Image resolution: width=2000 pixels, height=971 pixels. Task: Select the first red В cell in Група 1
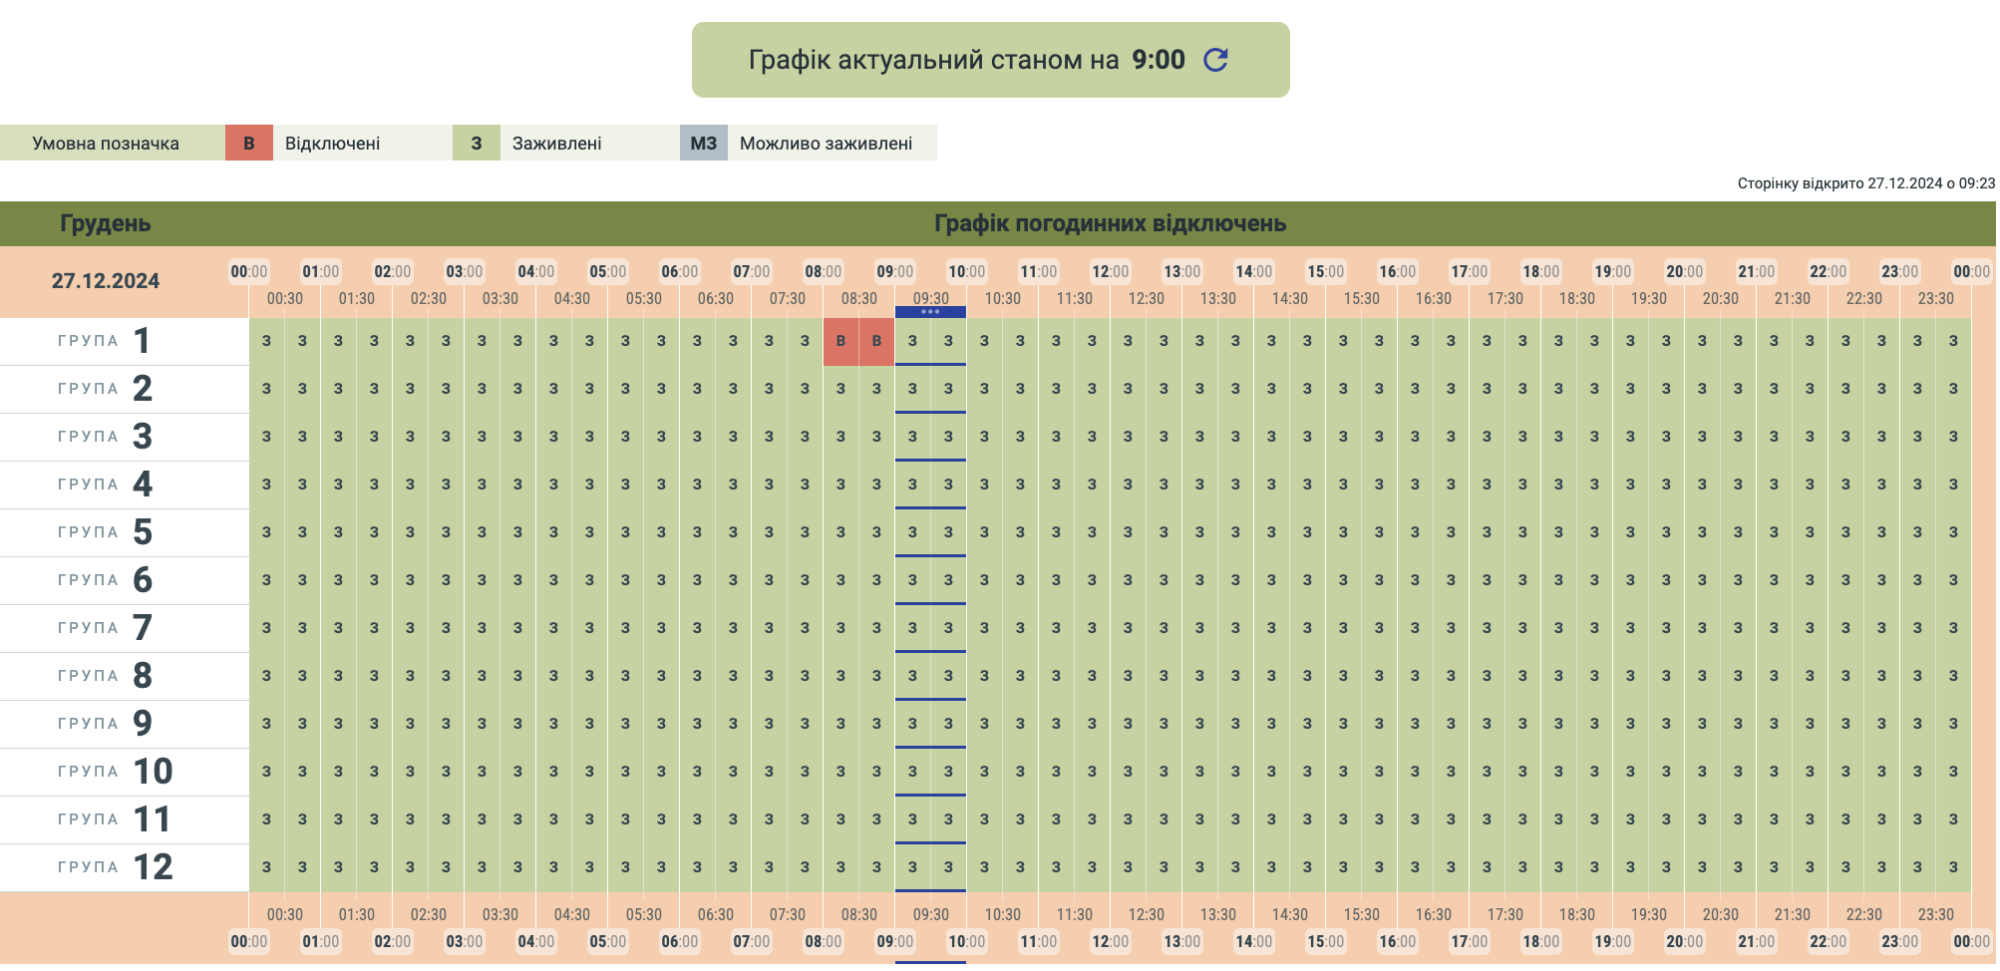[x=841, y=341]
